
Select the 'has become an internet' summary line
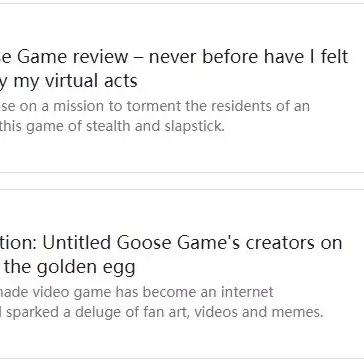(137, 292)
